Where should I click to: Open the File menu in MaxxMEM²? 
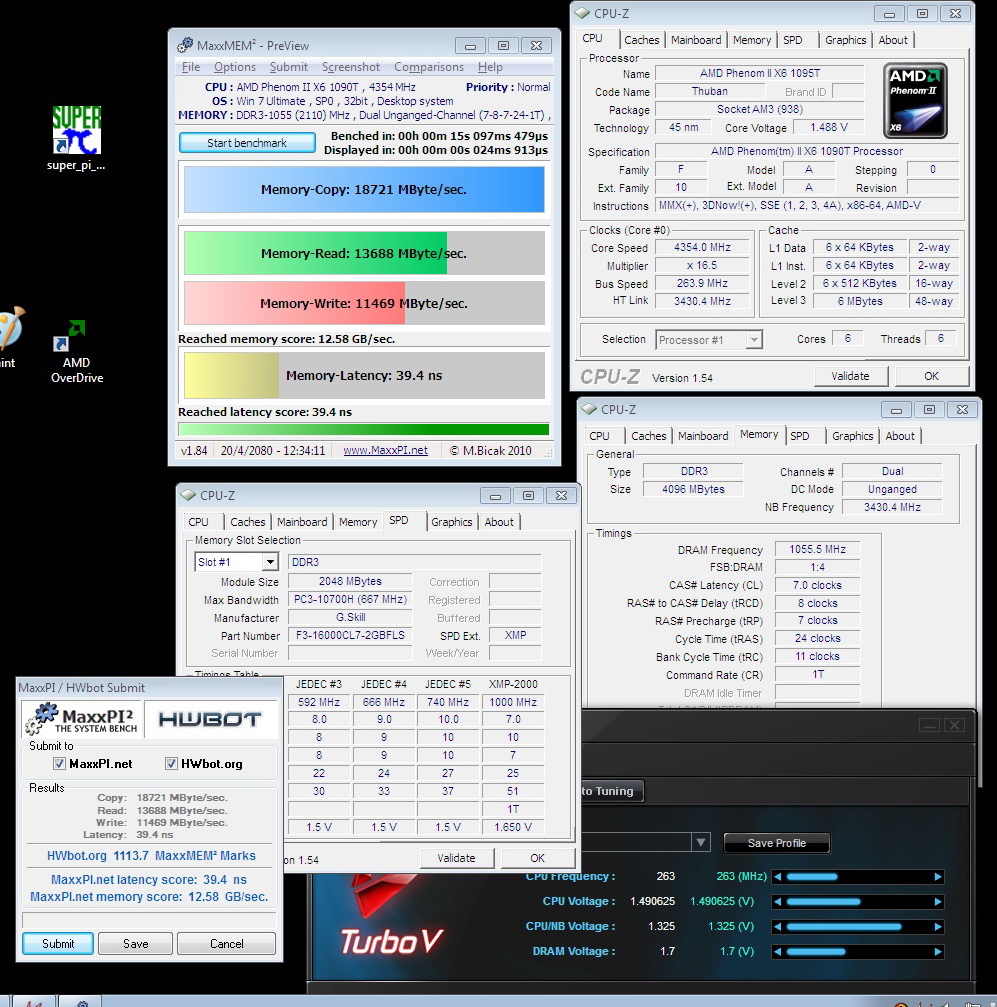click(191, 67)
